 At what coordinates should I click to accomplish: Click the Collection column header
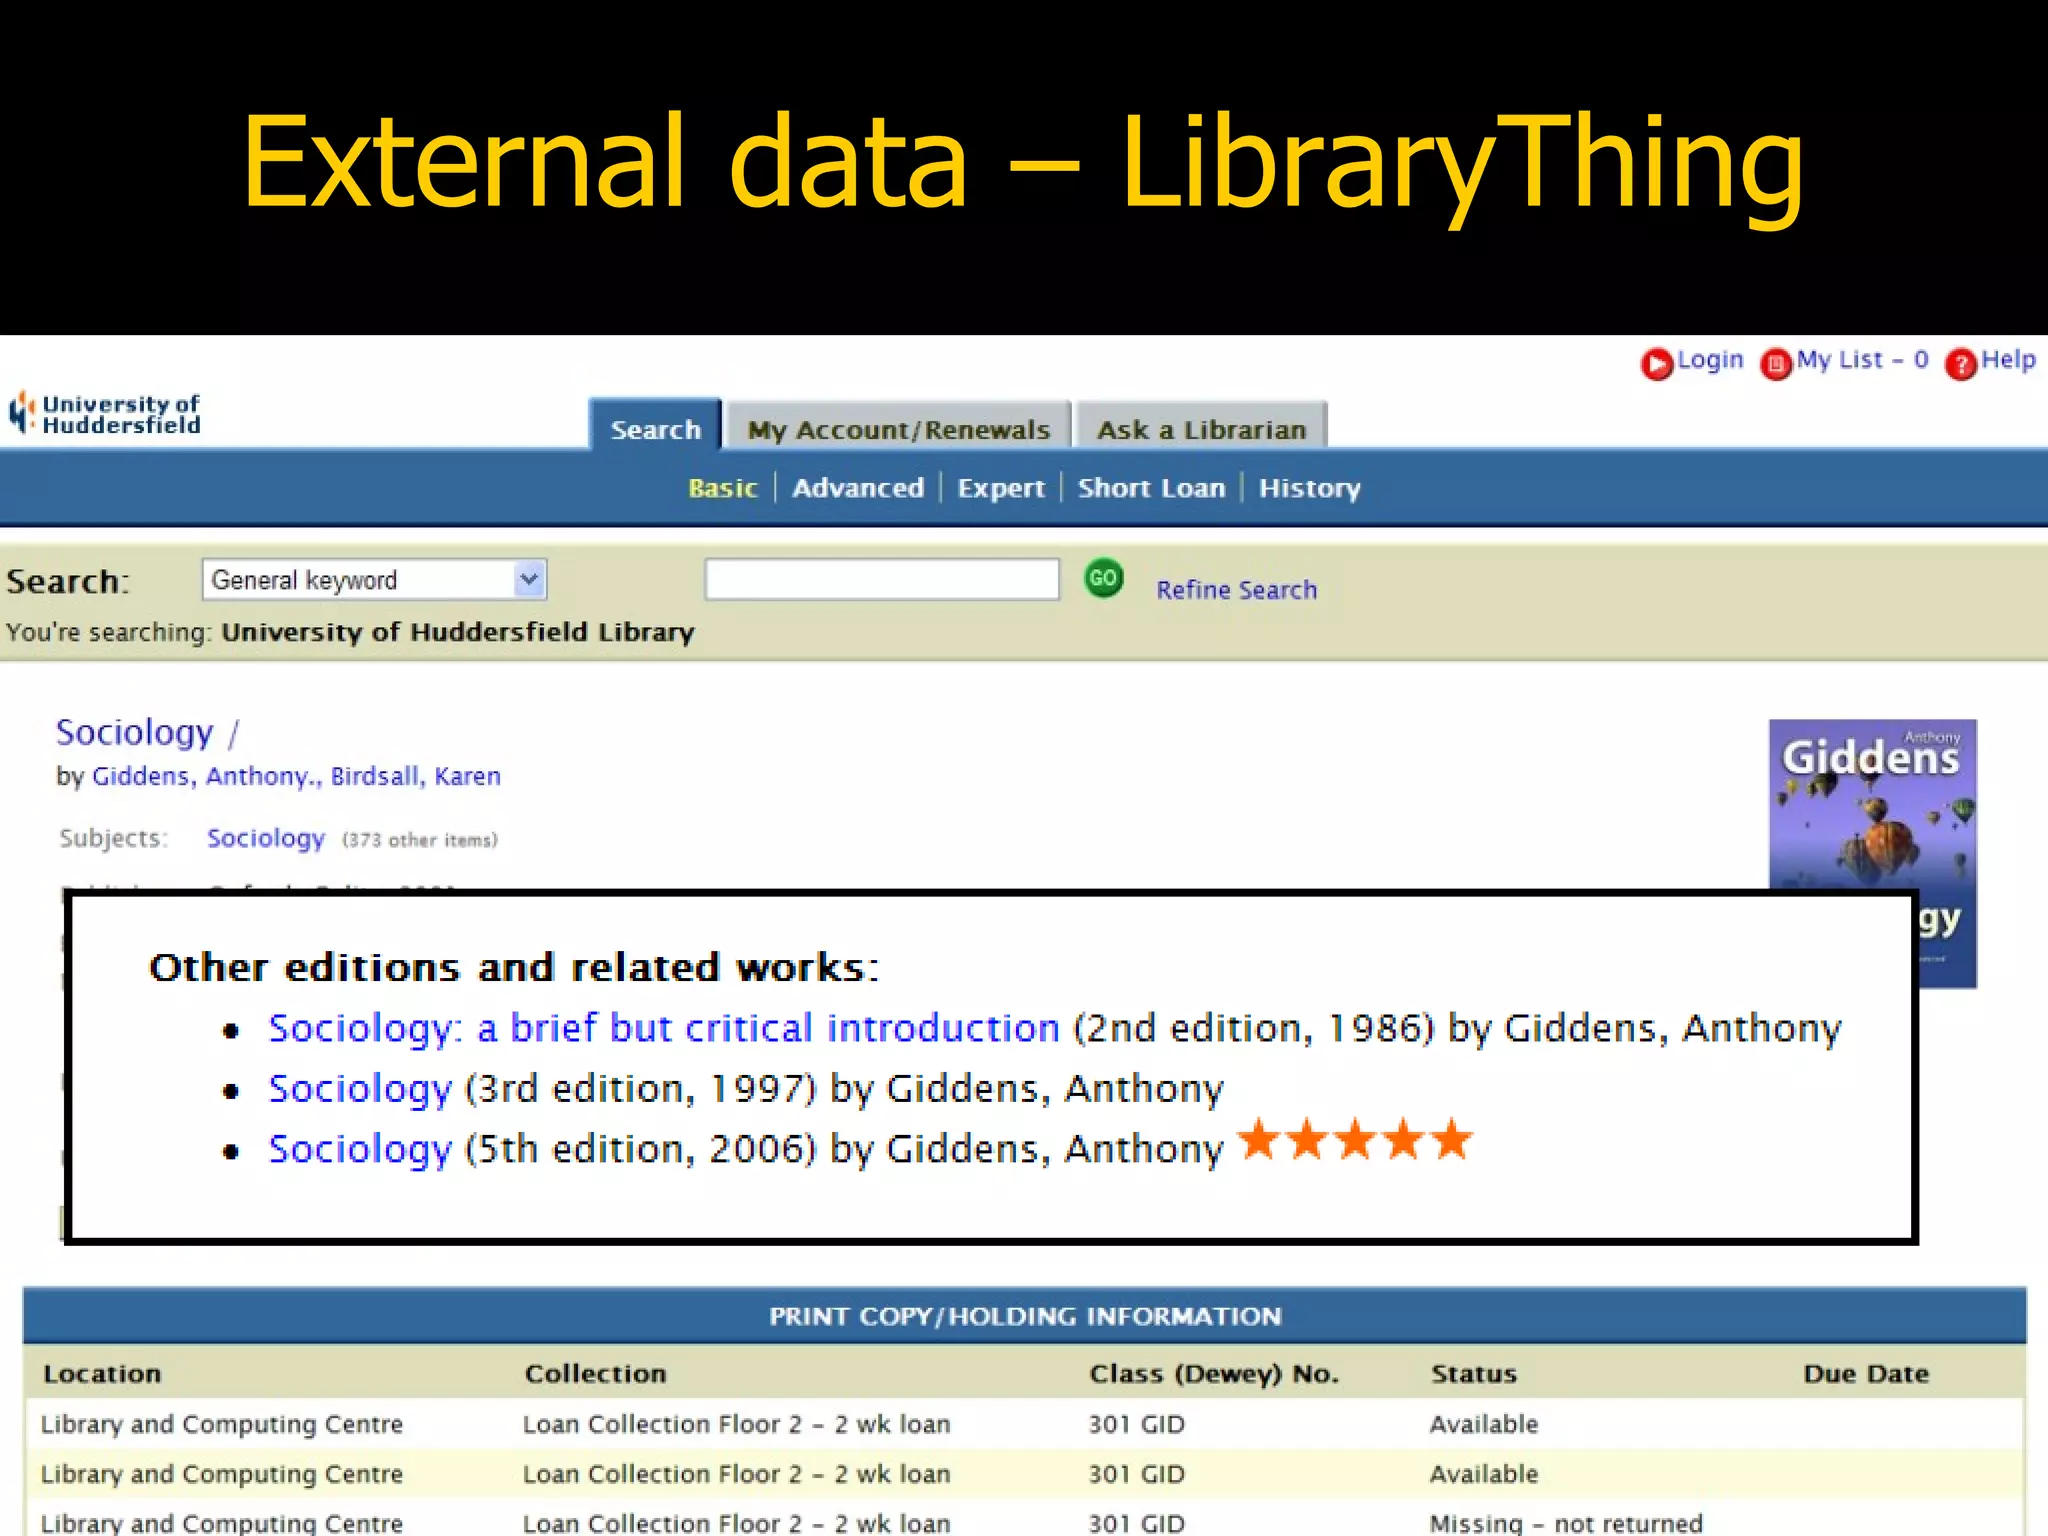coord(596,1374)
